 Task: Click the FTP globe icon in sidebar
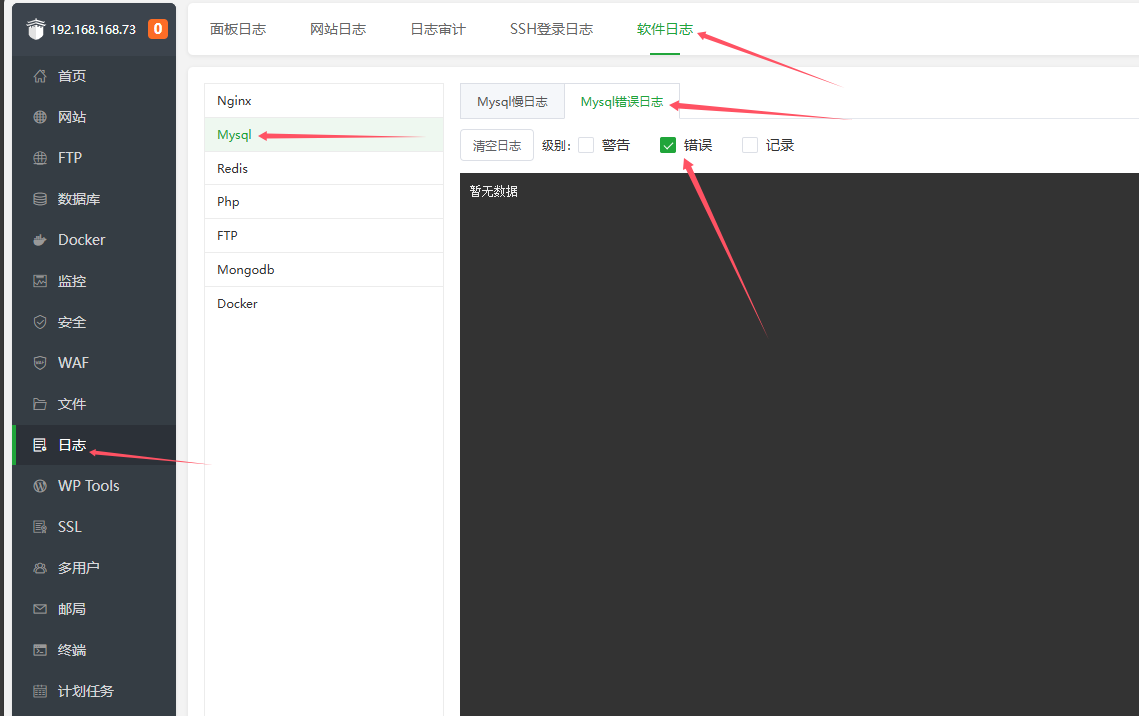pos(40,158)
